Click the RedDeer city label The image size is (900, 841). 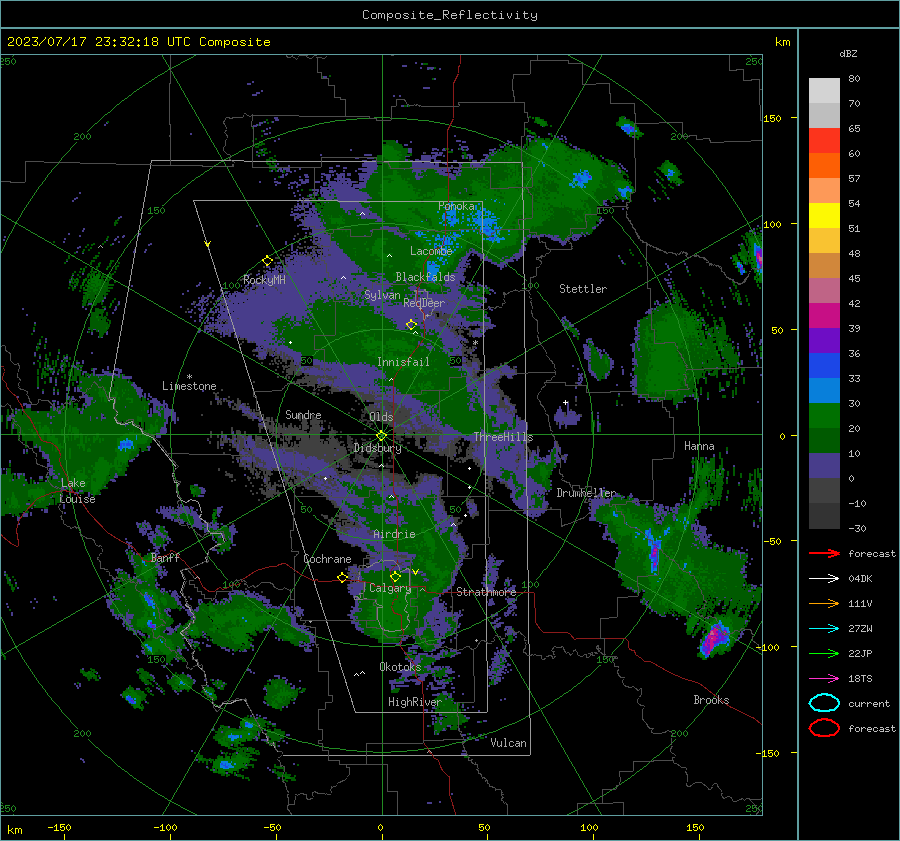424,303
